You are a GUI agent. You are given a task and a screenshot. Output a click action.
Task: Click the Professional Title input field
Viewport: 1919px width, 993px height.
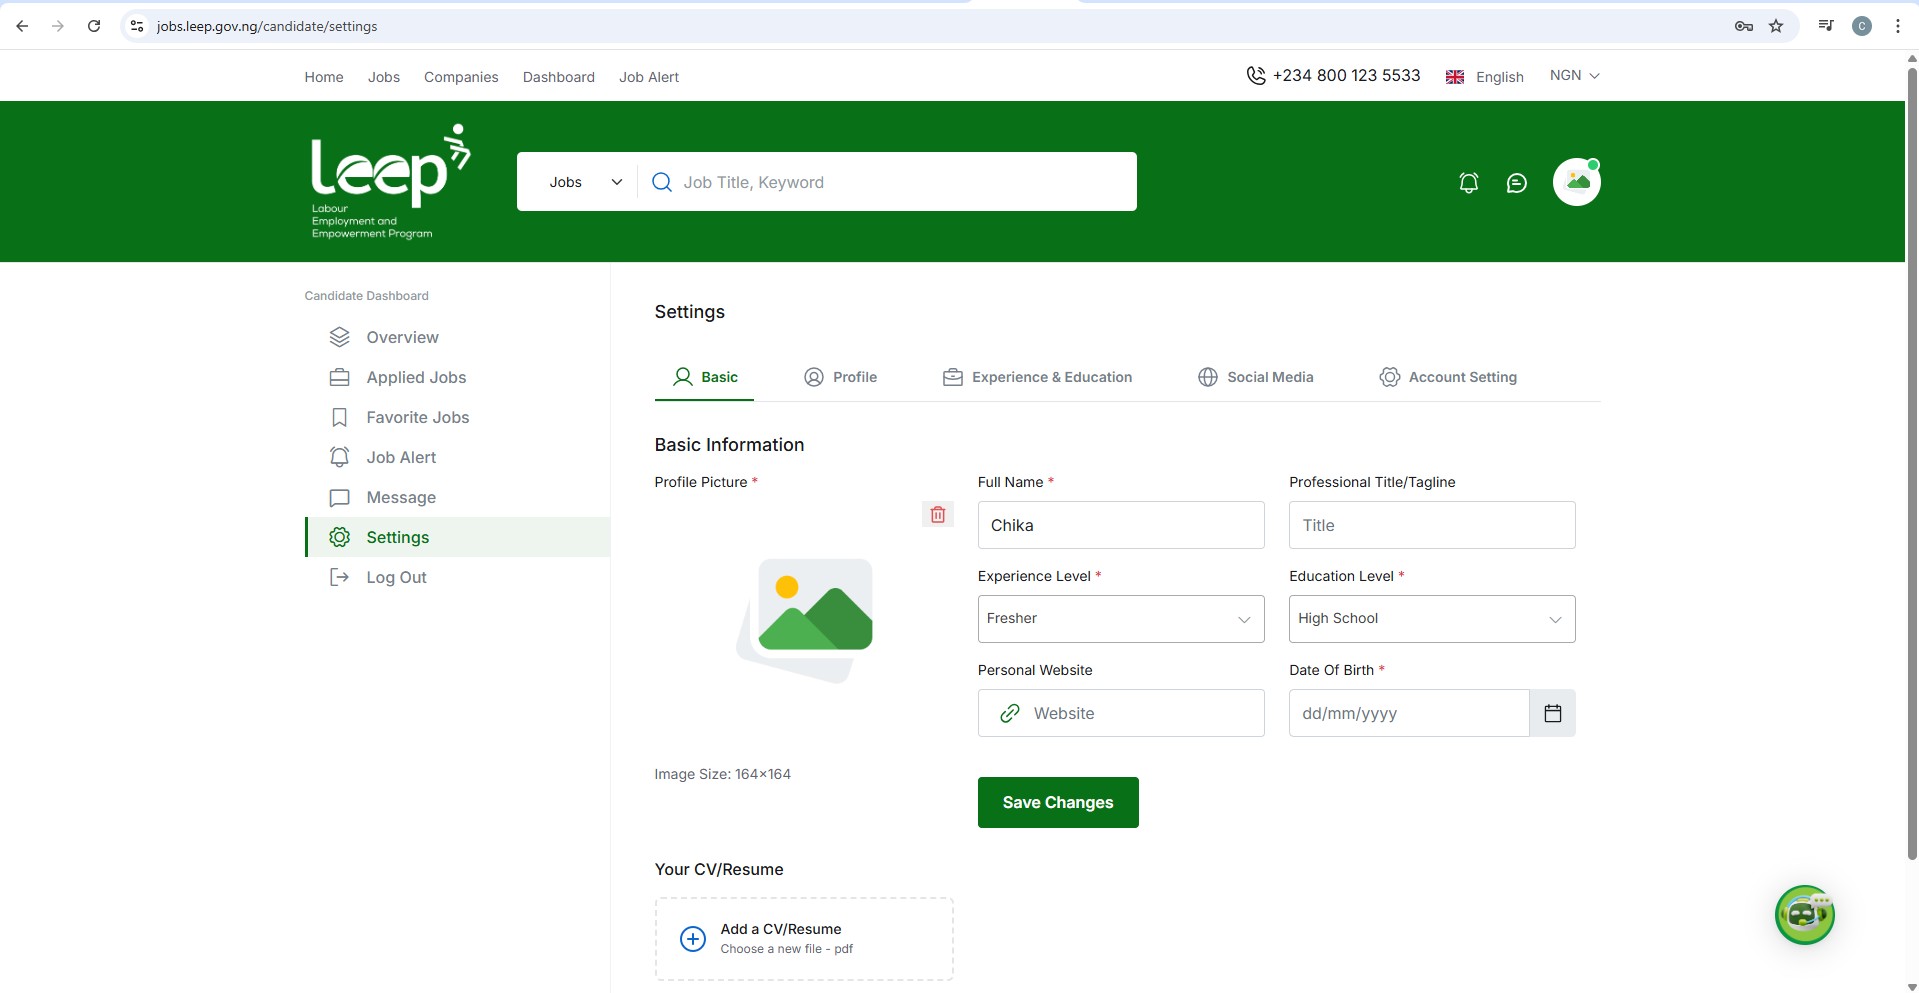click(1431, 525)
